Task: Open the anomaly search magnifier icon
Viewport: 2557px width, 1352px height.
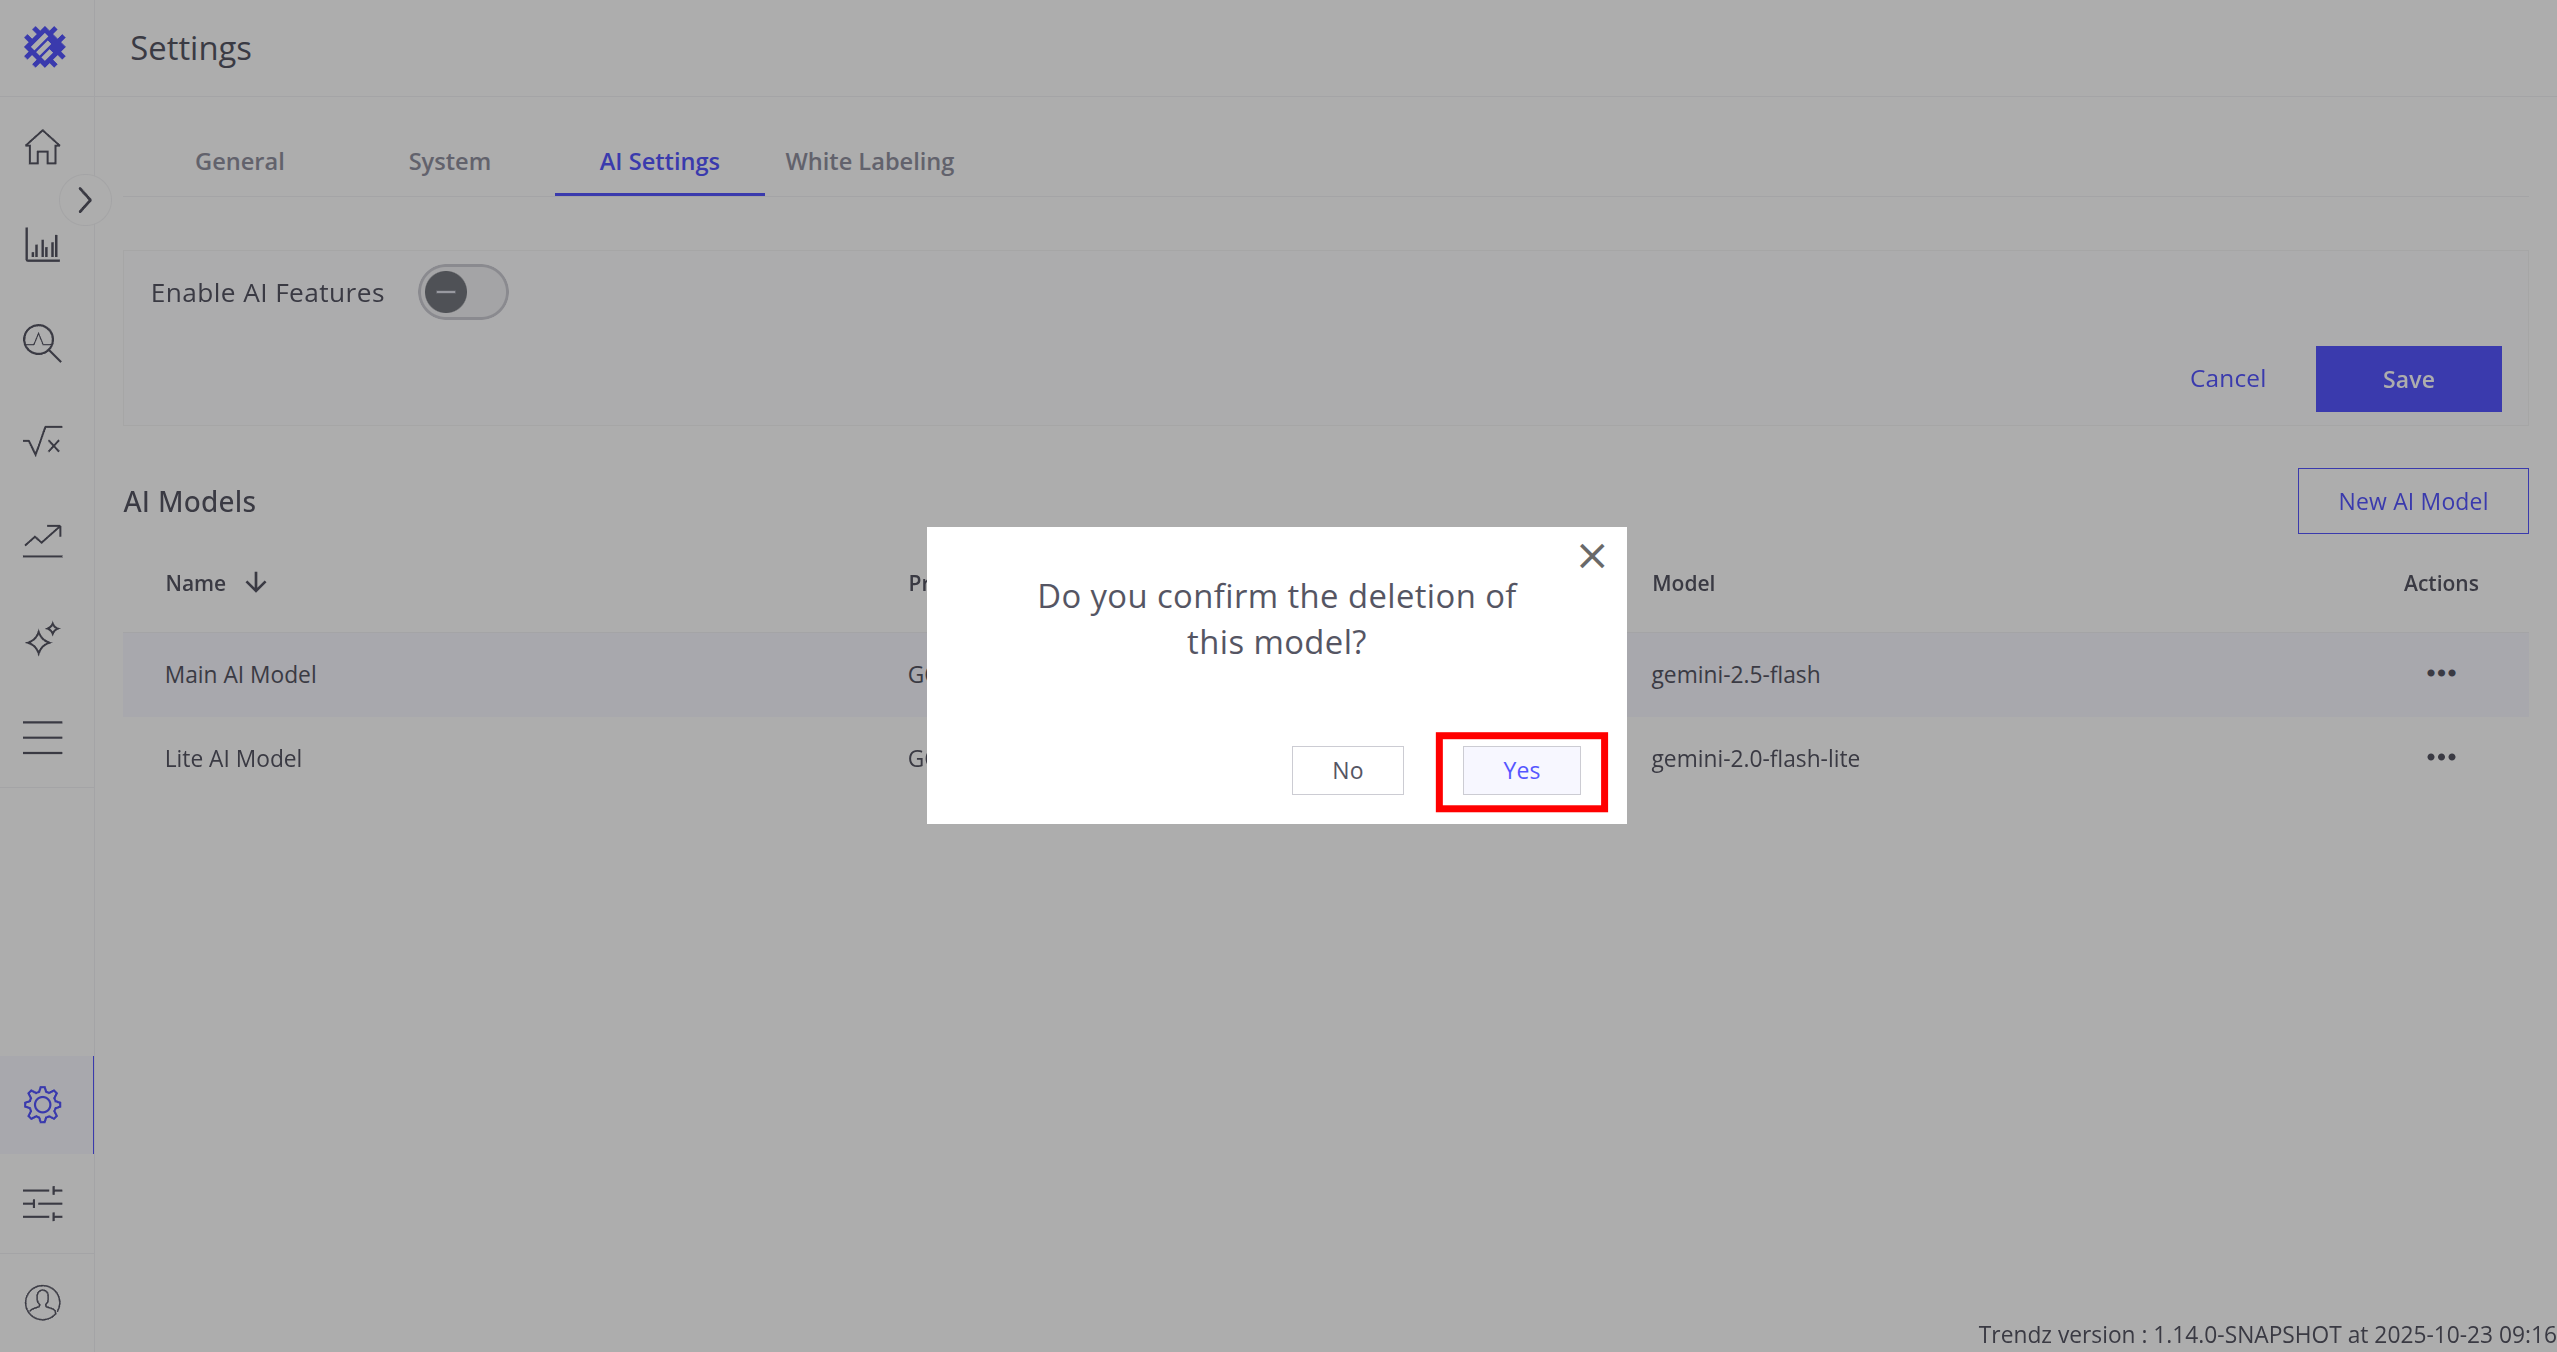Action: pyautogui.click(x=42, y=343)
